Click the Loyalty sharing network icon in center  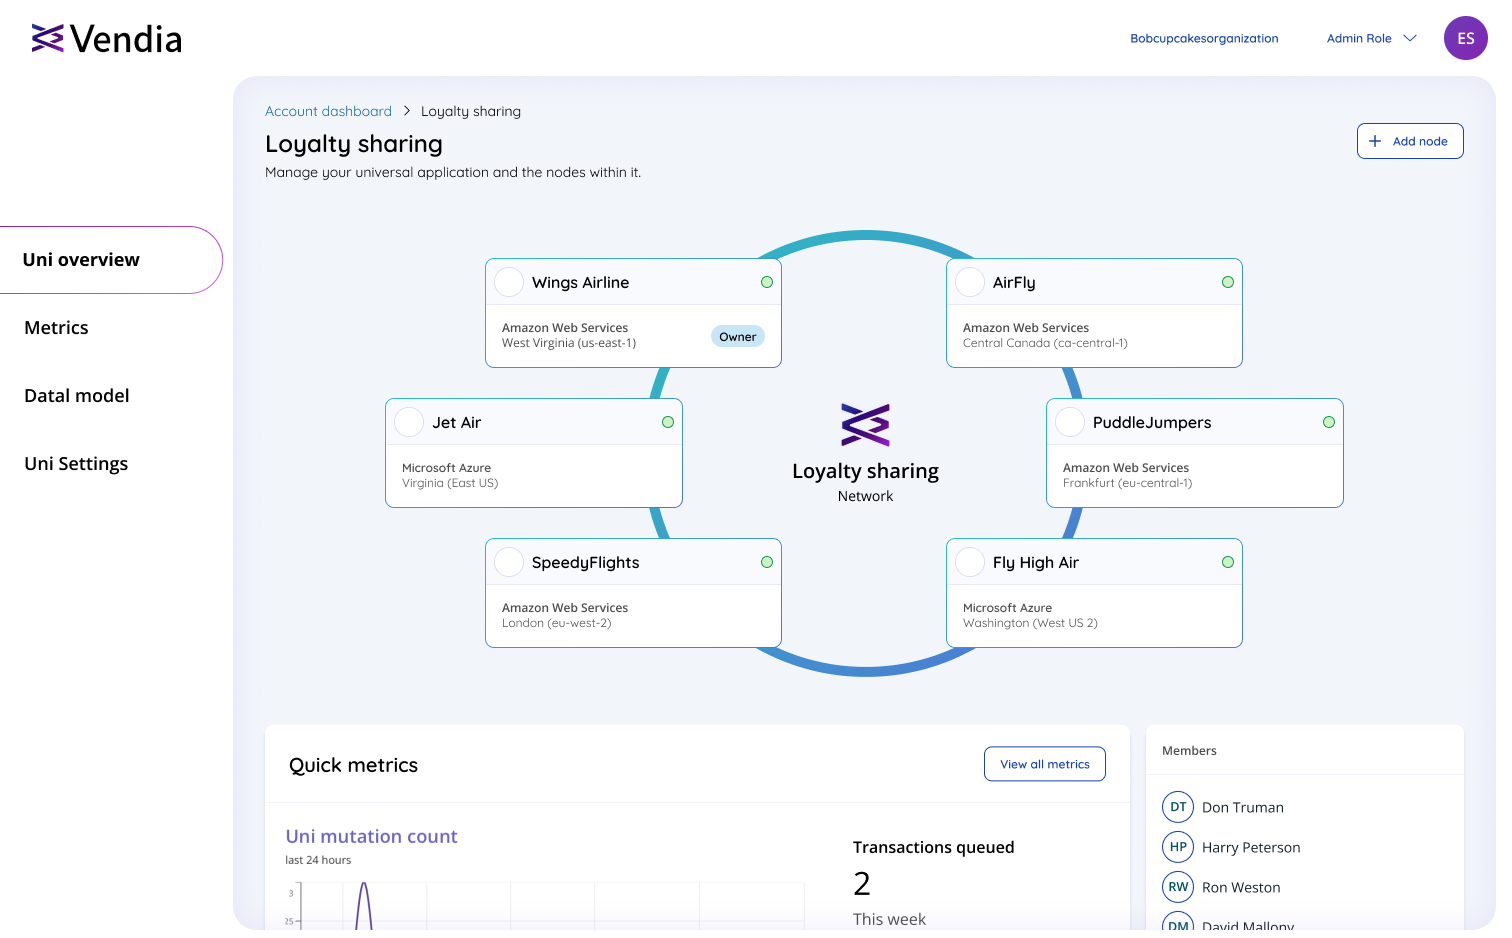(x=866, y=424)
